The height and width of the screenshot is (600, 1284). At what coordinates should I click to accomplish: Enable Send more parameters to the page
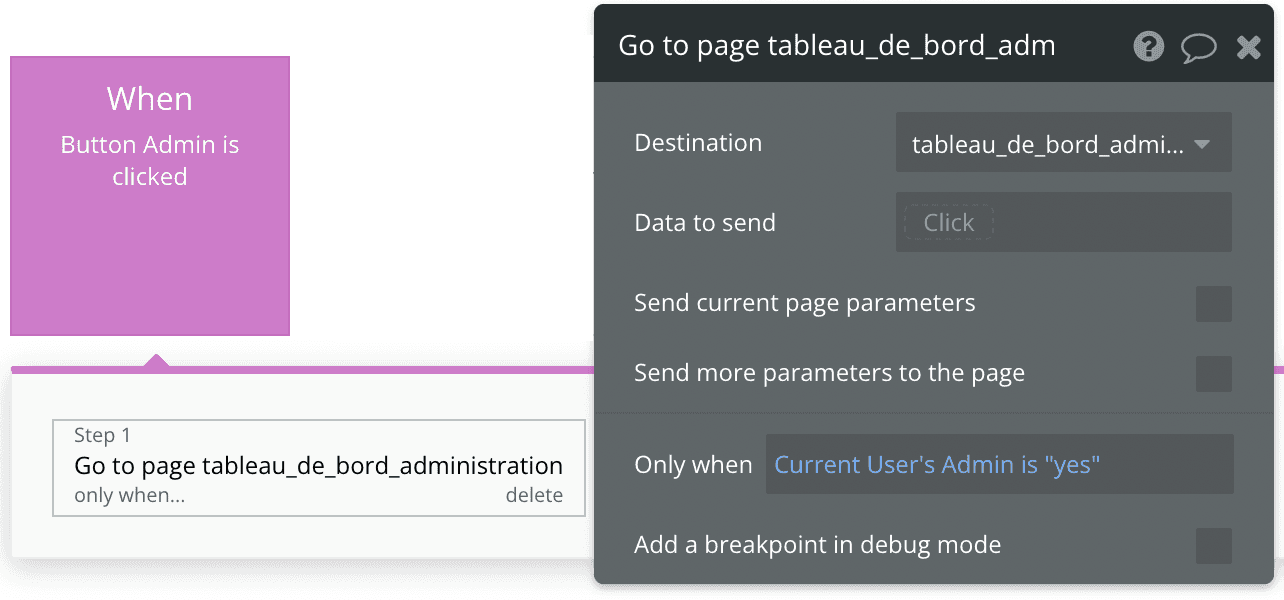click(x=1213, y=374)
